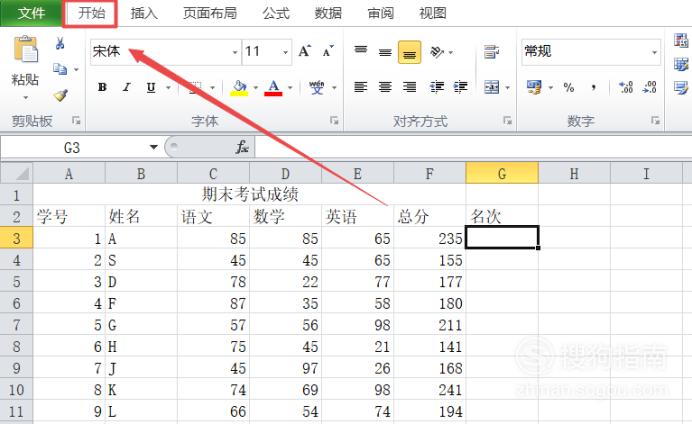Image resolution: width=692 pixels, height=424 pixels.
Task: Open the paste options arrow under 粘贴
Action: pos(25,98)
